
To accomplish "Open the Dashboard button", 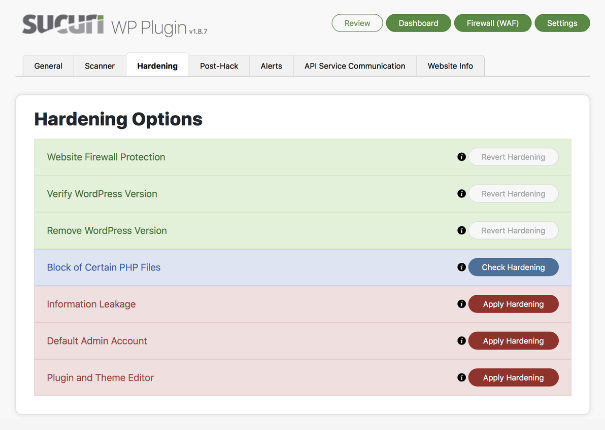I will [417, 23].
